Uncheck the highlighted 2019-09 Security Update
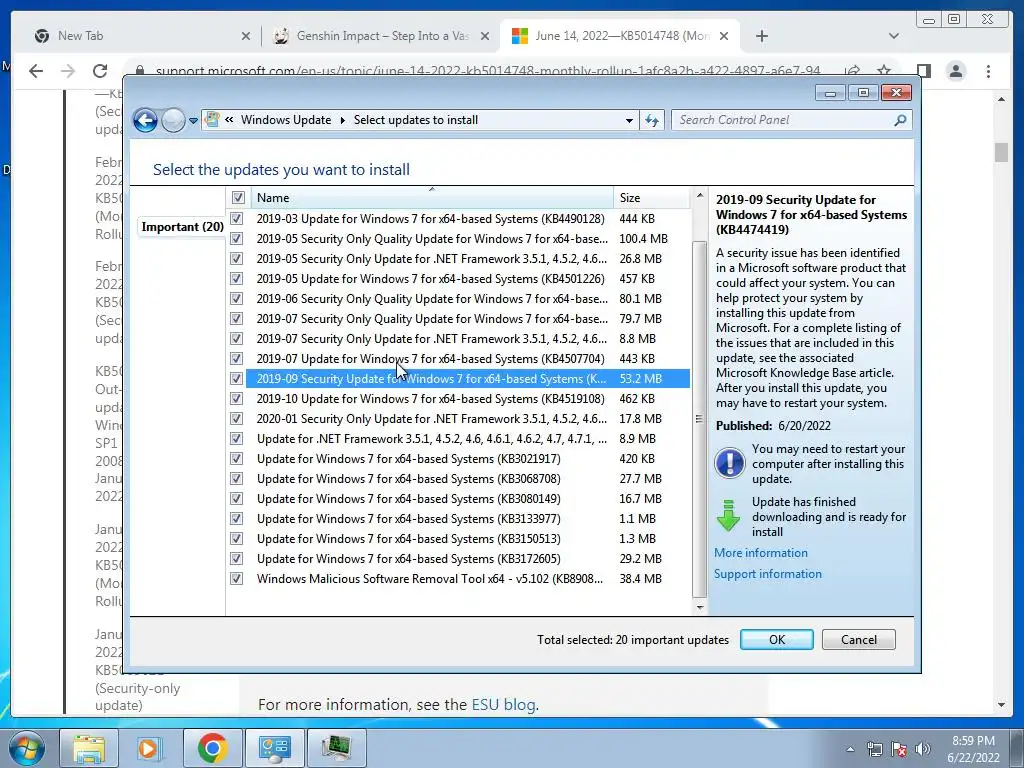Viewport: 1024px width, 768px height. point(236,379)
